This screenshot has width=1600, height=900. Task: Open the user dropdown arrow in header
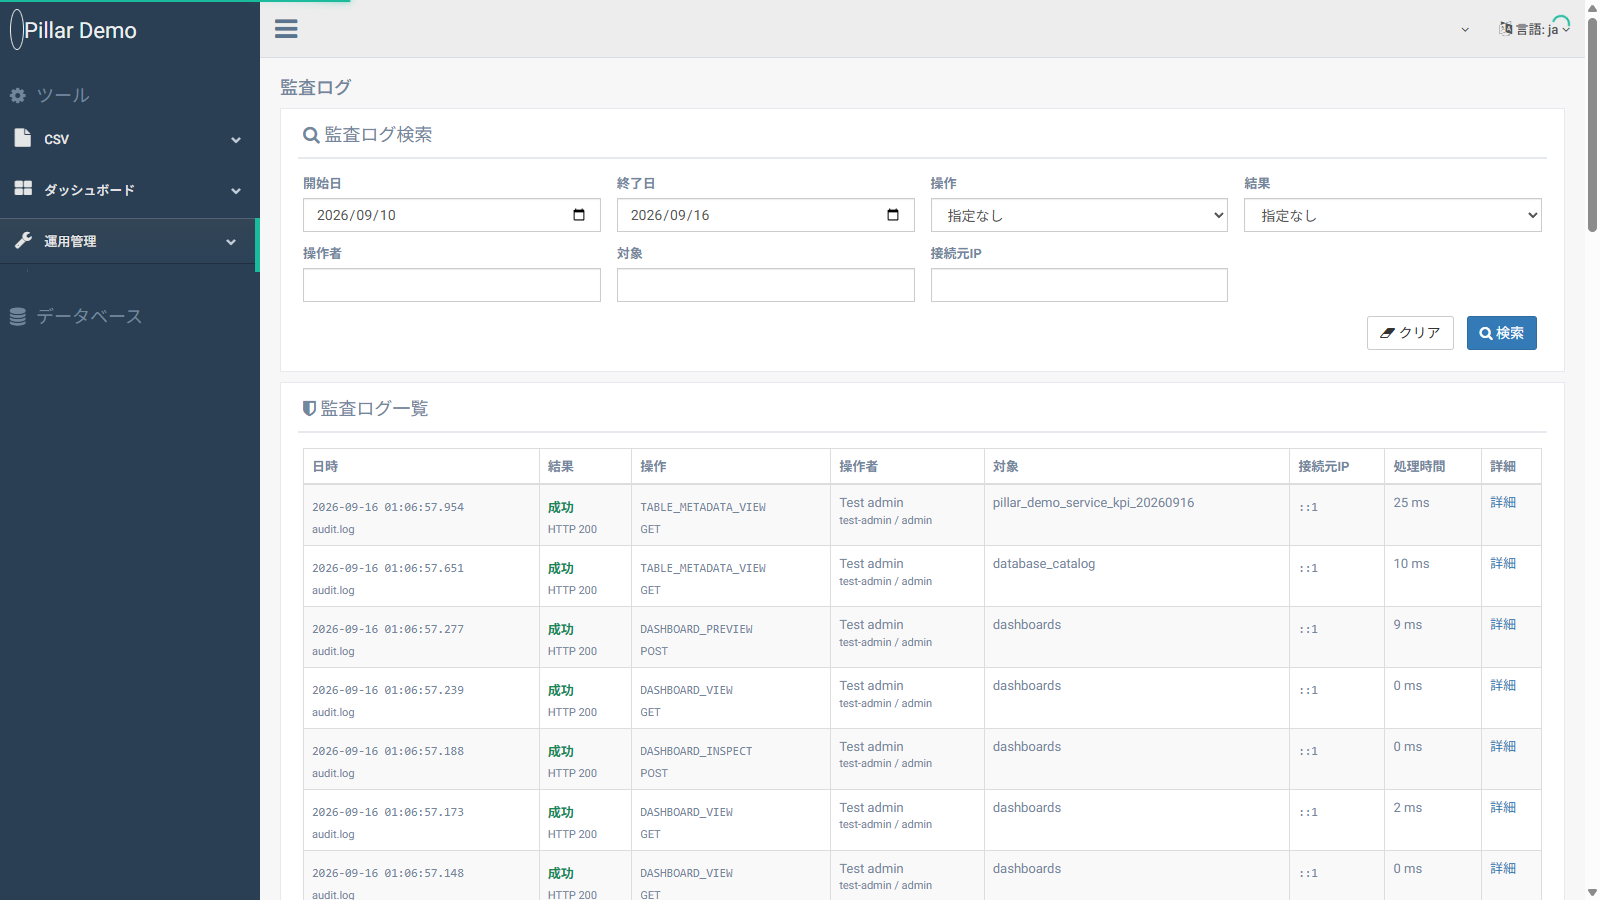click(1465, 30)
